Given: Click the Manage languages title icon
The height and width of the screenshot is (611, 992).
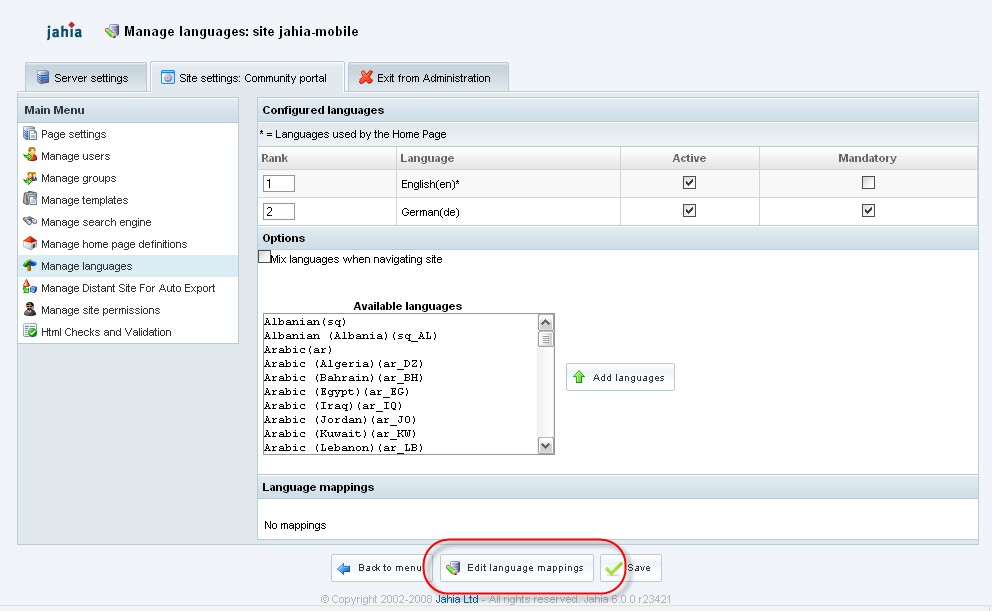Looking at the screenshot, I should (112, 30).
